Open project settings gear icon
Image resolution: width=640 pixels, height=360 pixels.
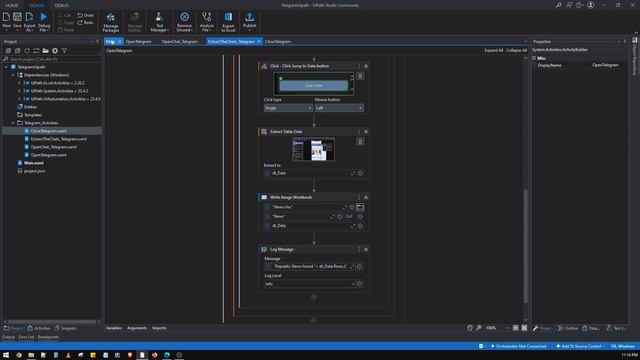pyautogui.click(x=55, y=51)
